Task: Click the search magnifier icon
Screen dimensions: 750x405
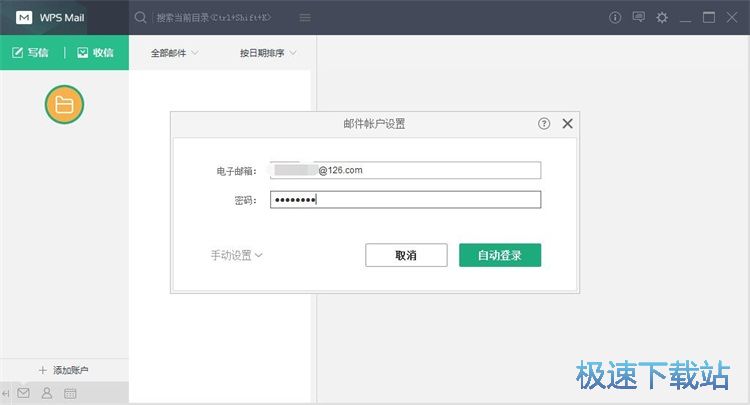Action: click(x=140, y=18)
